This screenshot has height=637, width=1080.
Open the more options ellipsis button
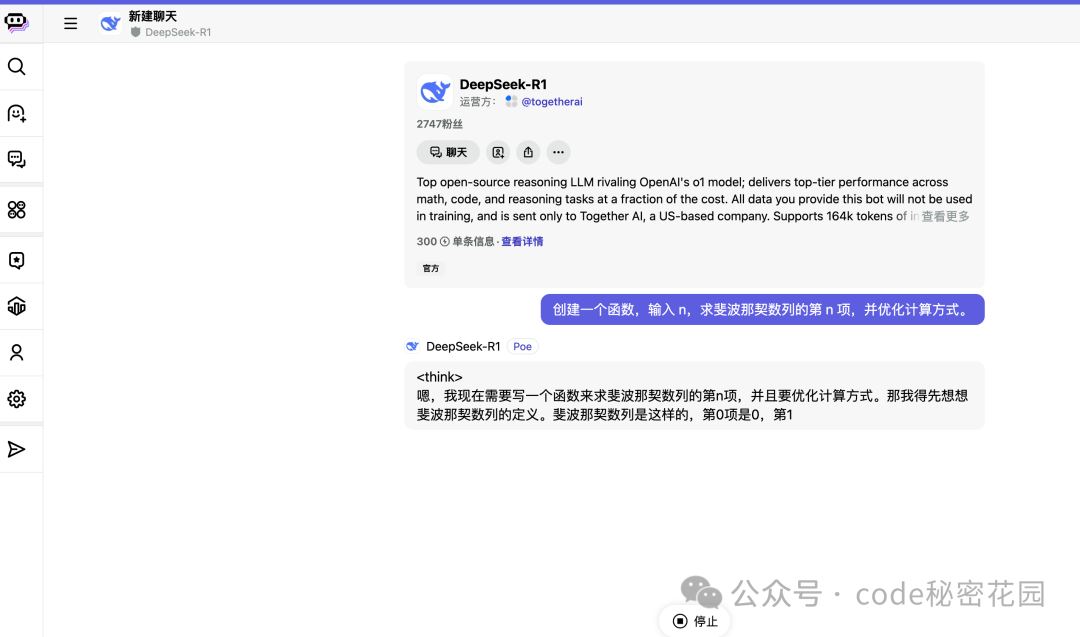[x=559, y=152]
